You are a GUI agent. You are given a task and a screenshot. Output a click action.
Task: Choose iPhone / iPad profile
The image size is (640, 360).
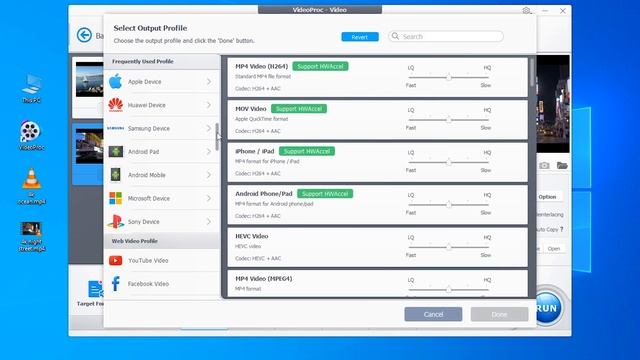click(377, 162)
